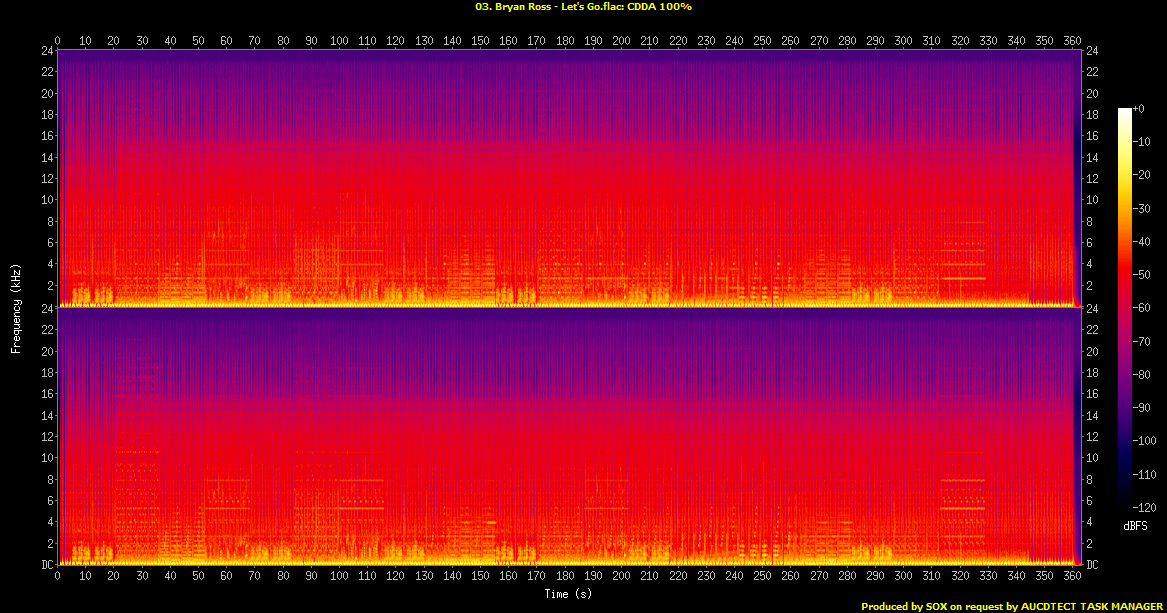1167x613 pixels.
Task: Click the "-110" value on the dBFS scale
Action: [x=1145, y=474]
